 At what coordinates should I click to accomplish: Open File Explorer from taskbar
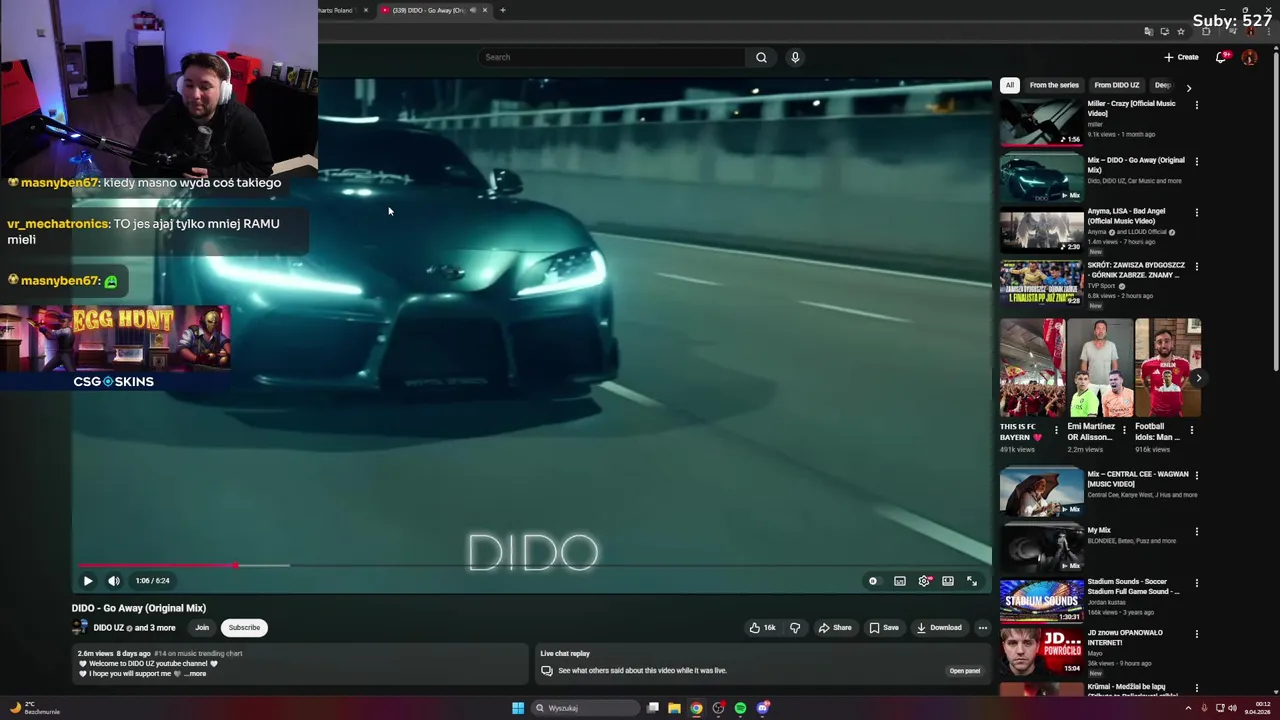[x=674, y=708]
